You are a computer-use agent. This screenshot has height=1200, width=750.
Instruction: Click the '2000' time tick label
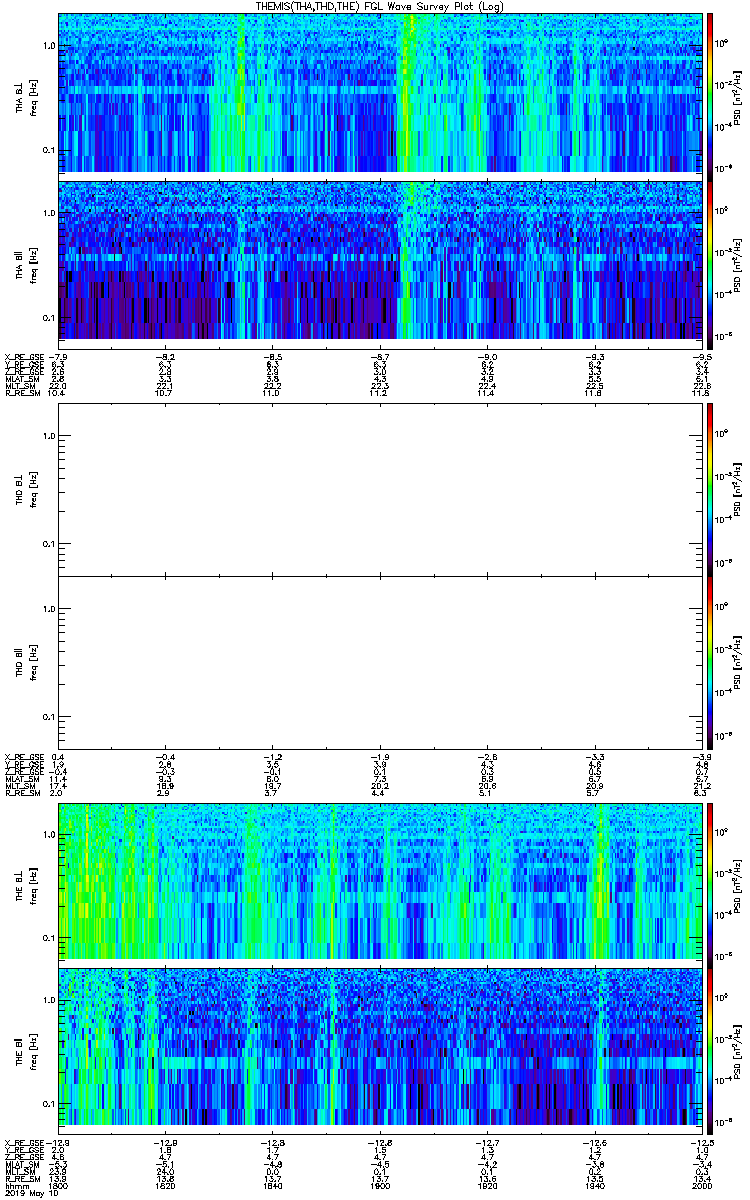[700, 1186]
